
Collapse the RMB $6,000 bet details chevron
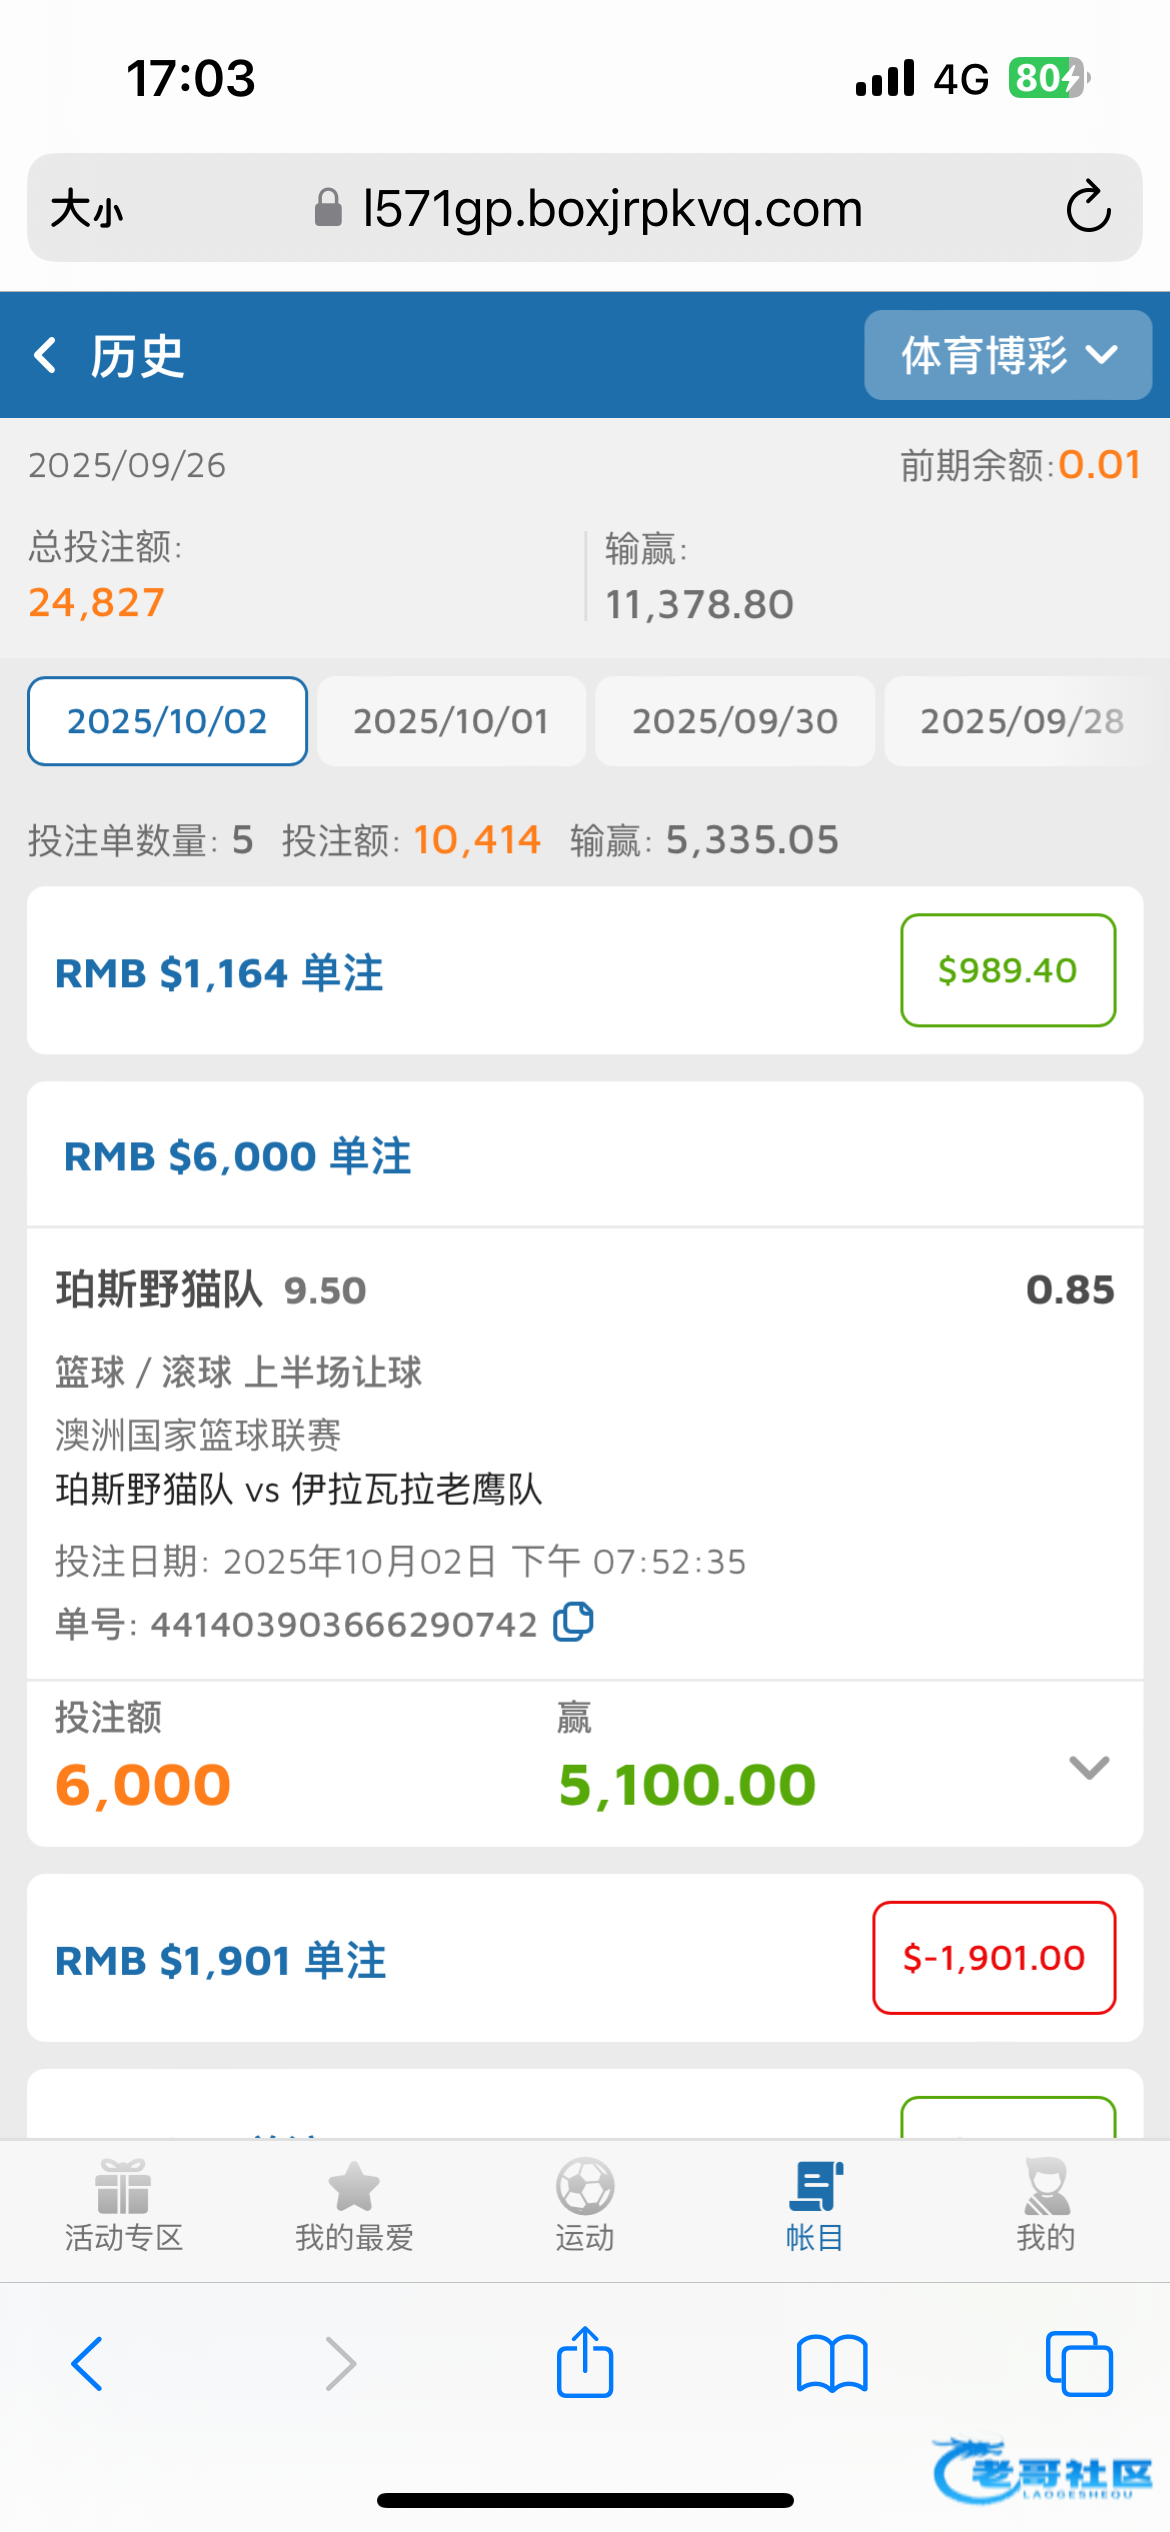[x=1088, y=1767]
